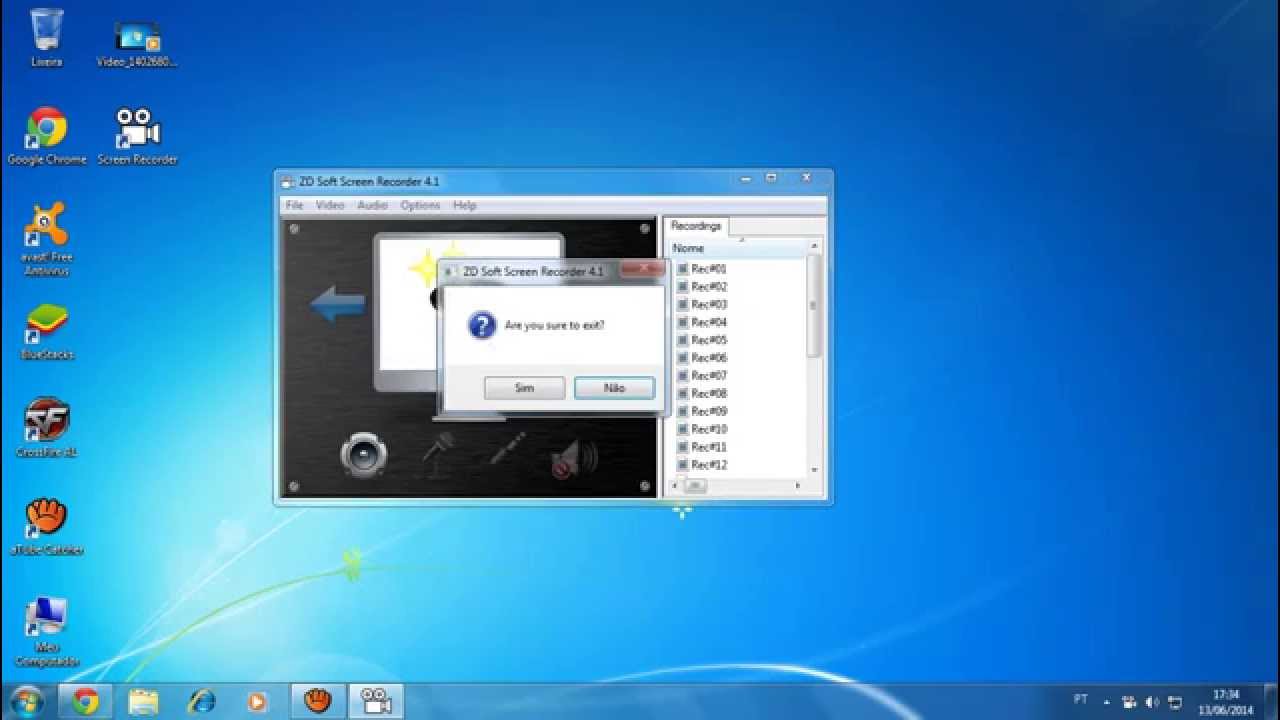Click the PT language indicator
The width and height of the screenshot is (1280, 720).
1080,701
